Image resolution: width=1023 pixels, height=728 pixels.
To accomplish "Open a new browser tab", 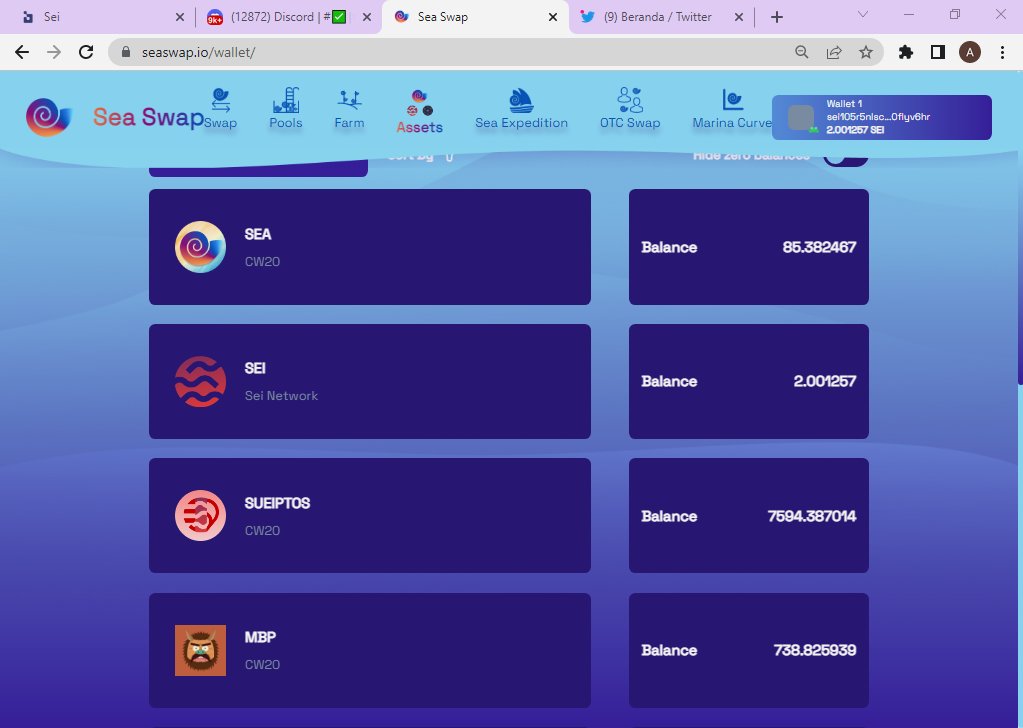I will [776, 17].
